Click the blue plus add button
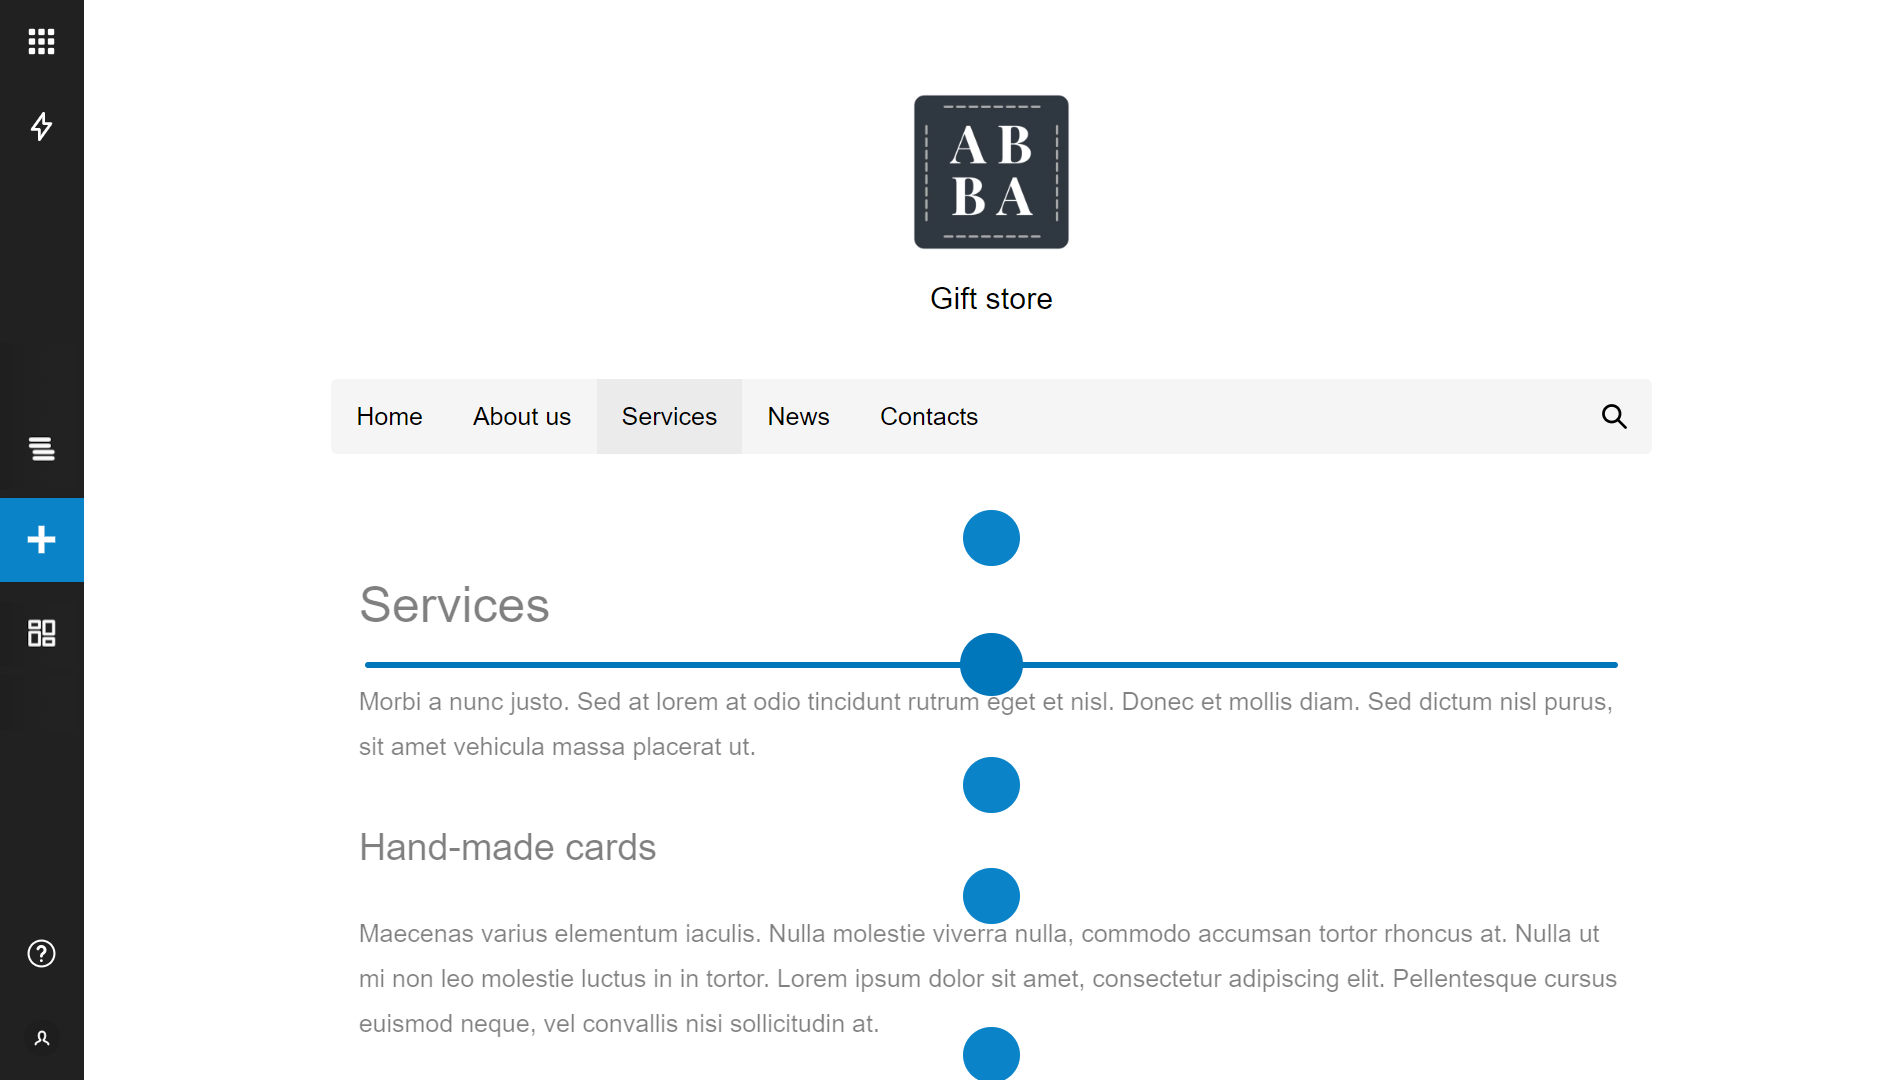This screenshot has height=1080, width=1898. (41, 540)
